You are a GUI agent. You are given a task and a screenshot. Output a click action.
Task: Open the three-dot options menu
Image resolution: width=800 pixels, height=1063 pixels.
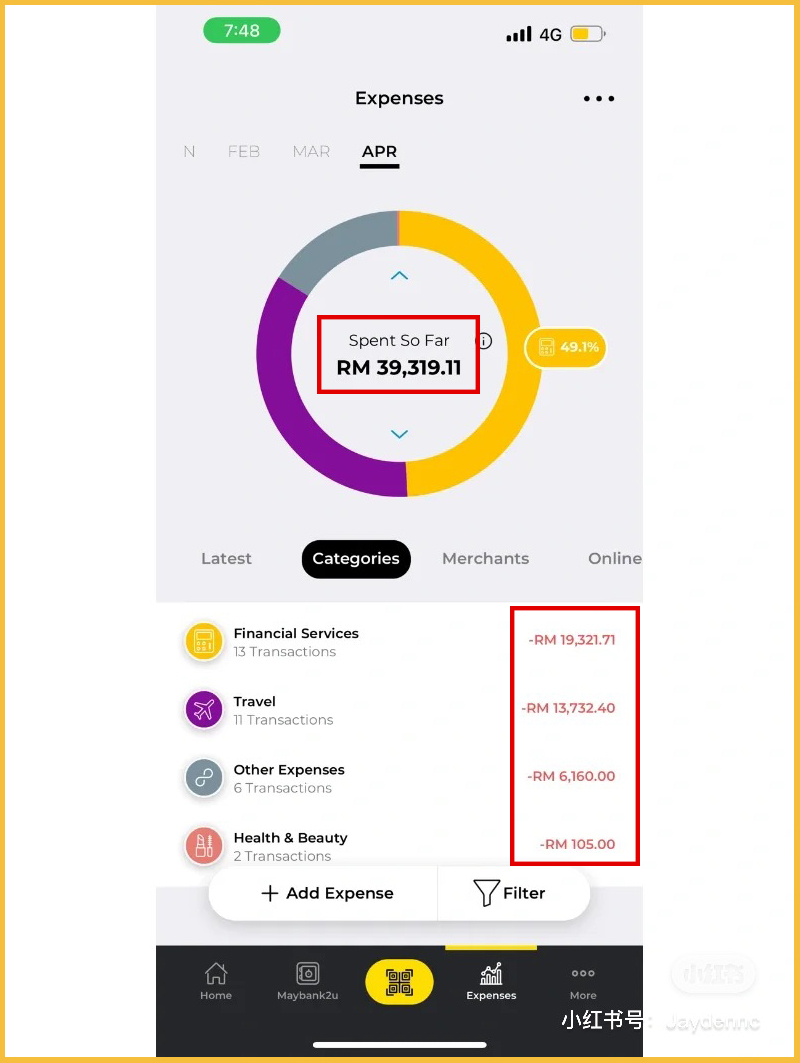click(x=598, y=98)
